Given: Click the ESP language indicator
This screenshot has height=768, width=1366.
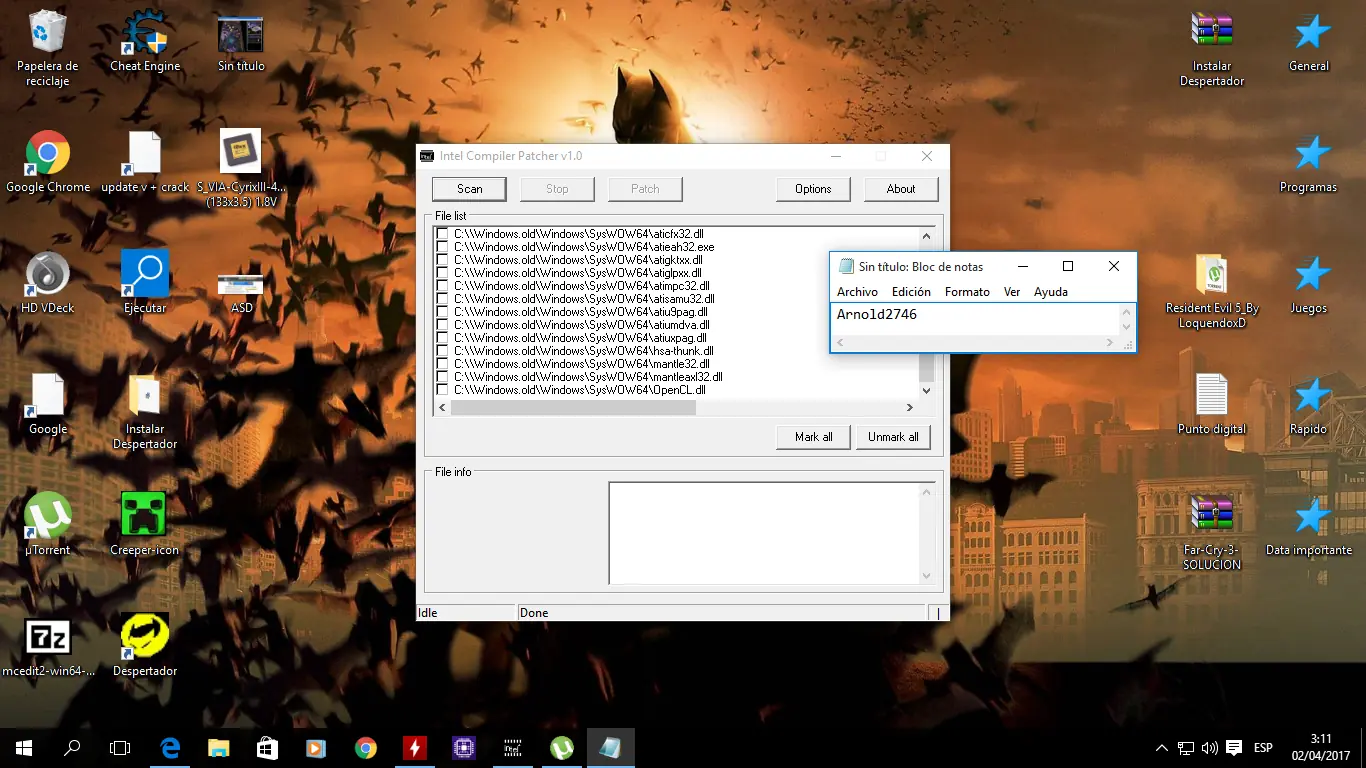Looking at the screenshot, I should click(1263, 748).
